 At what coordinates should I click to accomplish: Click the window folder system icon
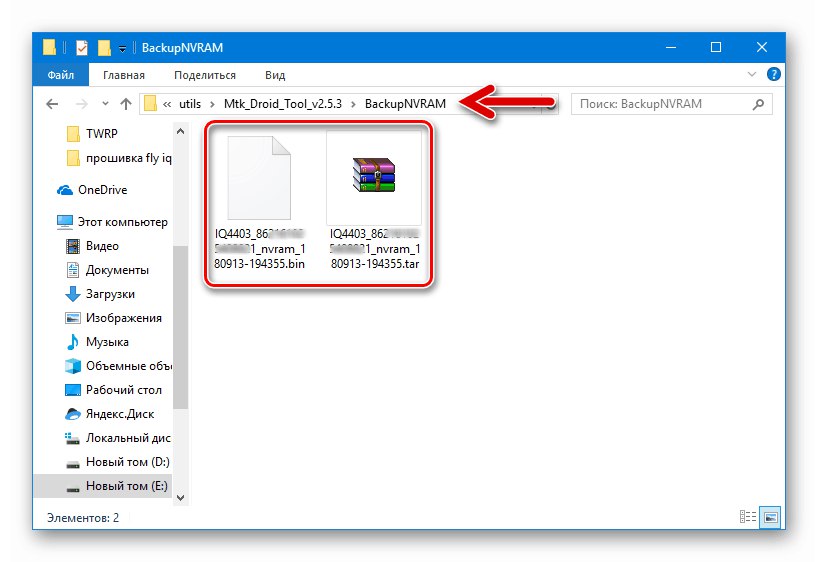pyautogui.click(x=49, y=47)
